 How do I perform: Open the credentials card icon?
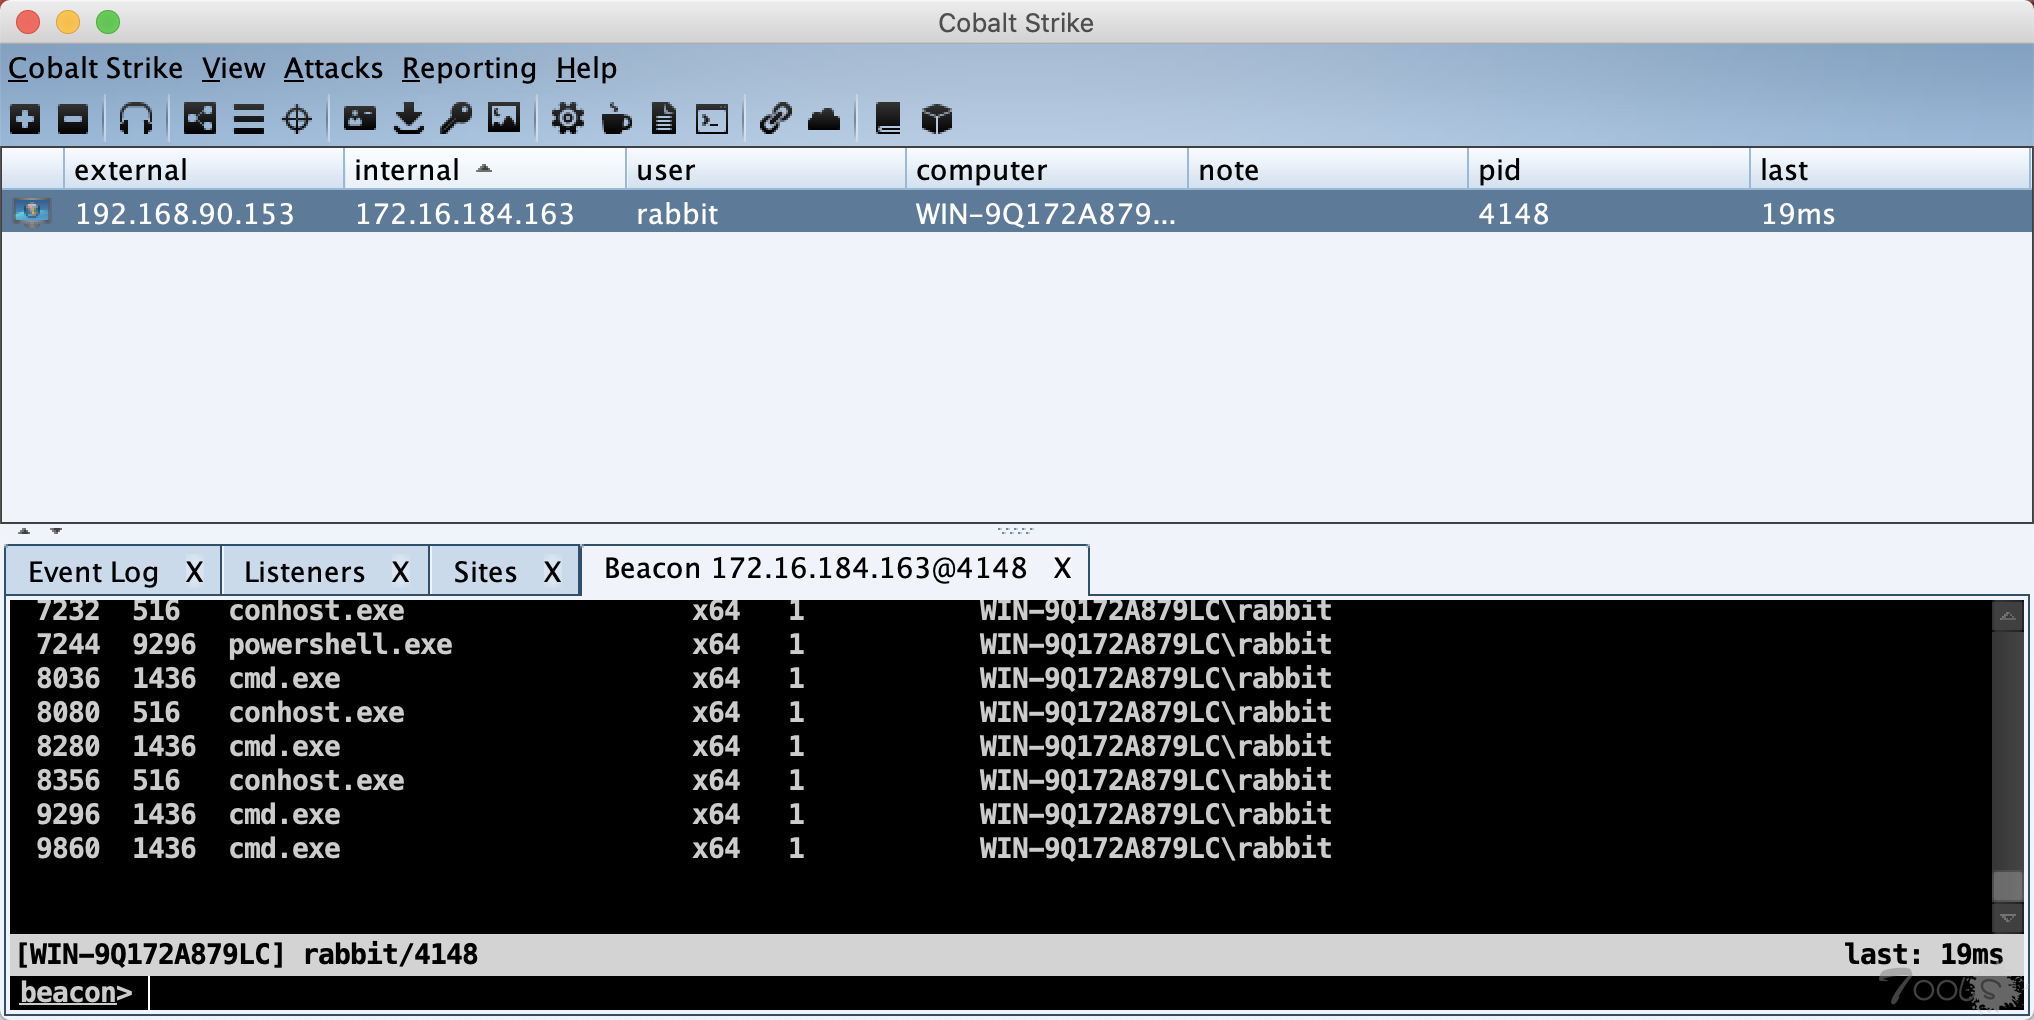tap(360, 119)
